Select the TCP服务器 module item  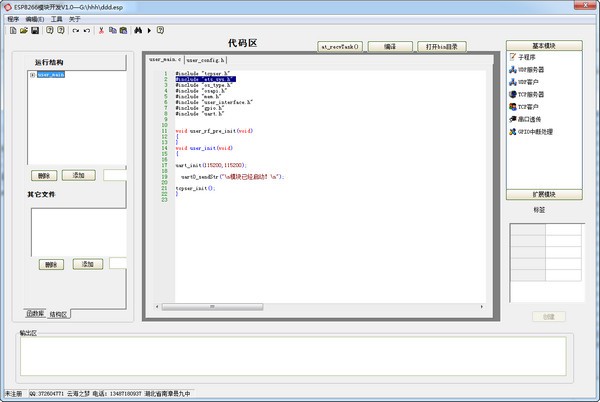526,94
